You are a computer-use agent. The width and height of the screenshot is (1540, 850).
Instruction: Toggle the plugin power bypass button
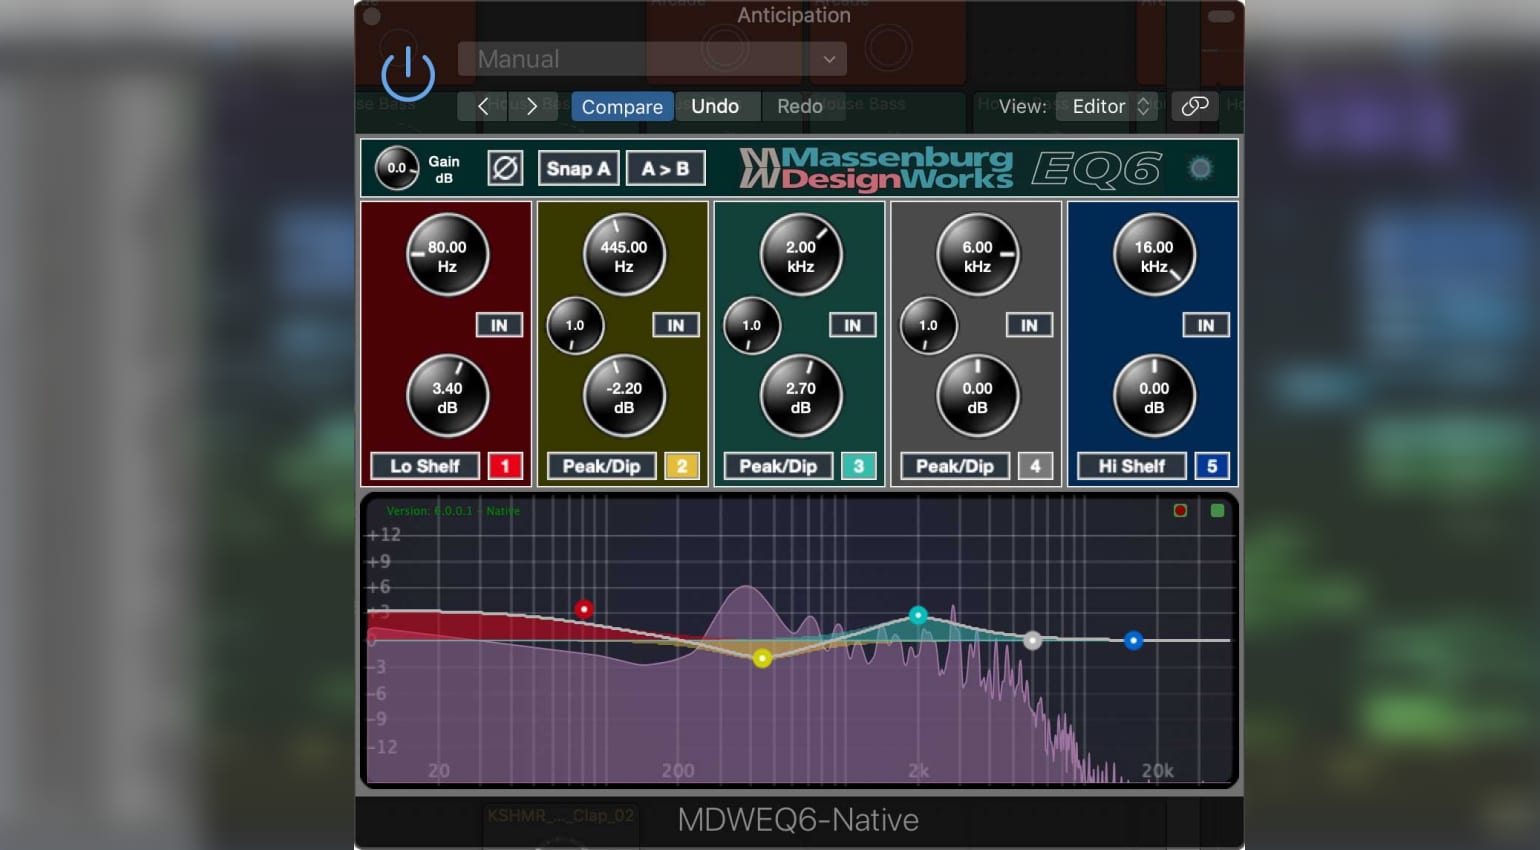click(x=408, y=73)
